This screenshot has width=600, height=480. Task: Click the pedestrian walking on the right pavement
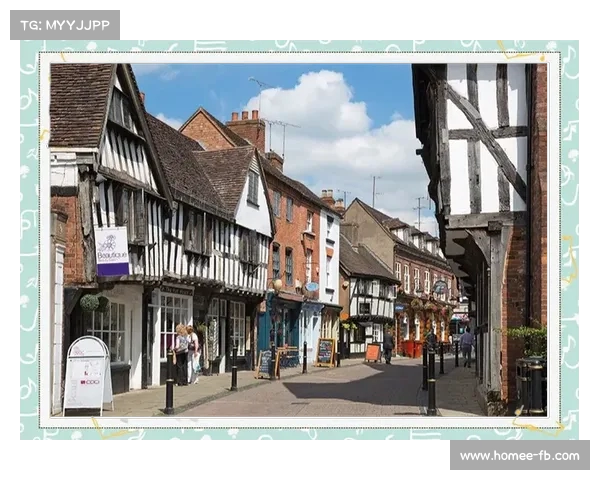click(x=467, y=346)
